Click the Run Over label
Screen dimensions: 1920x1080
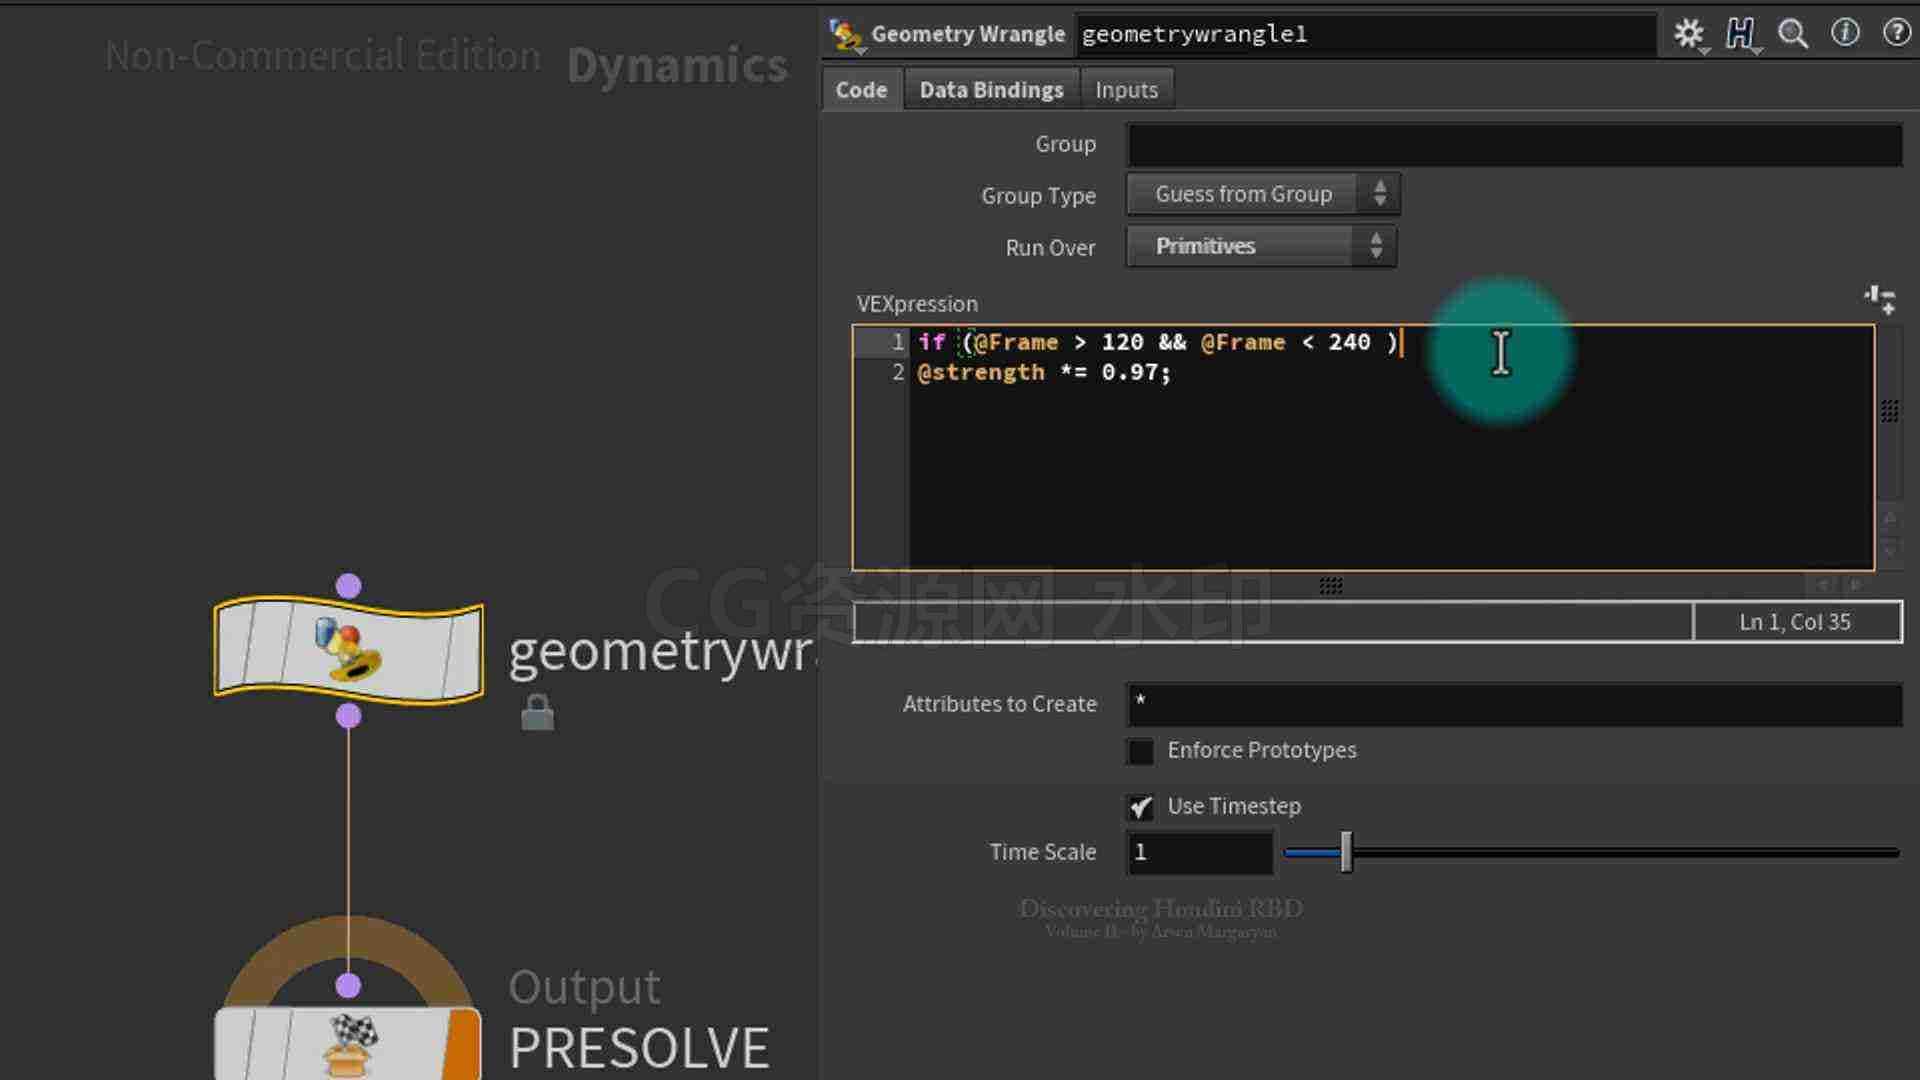coord(1050,248)
